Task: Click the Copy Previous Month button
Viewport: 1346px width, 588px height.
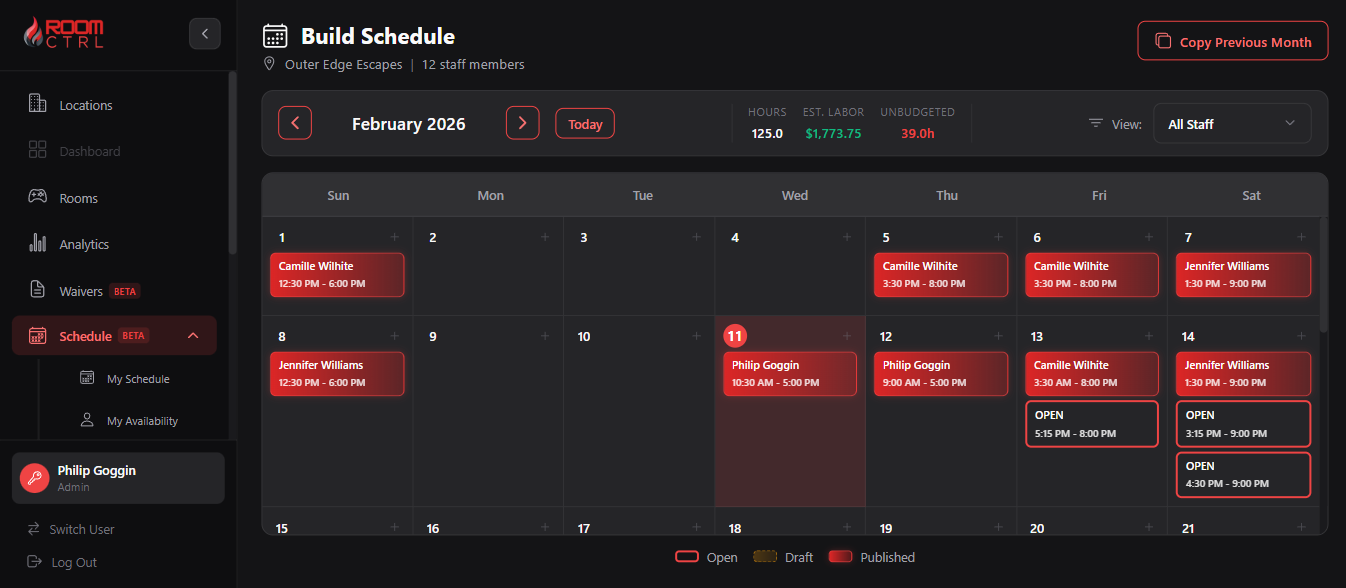Action: [x=1232, y=40]
